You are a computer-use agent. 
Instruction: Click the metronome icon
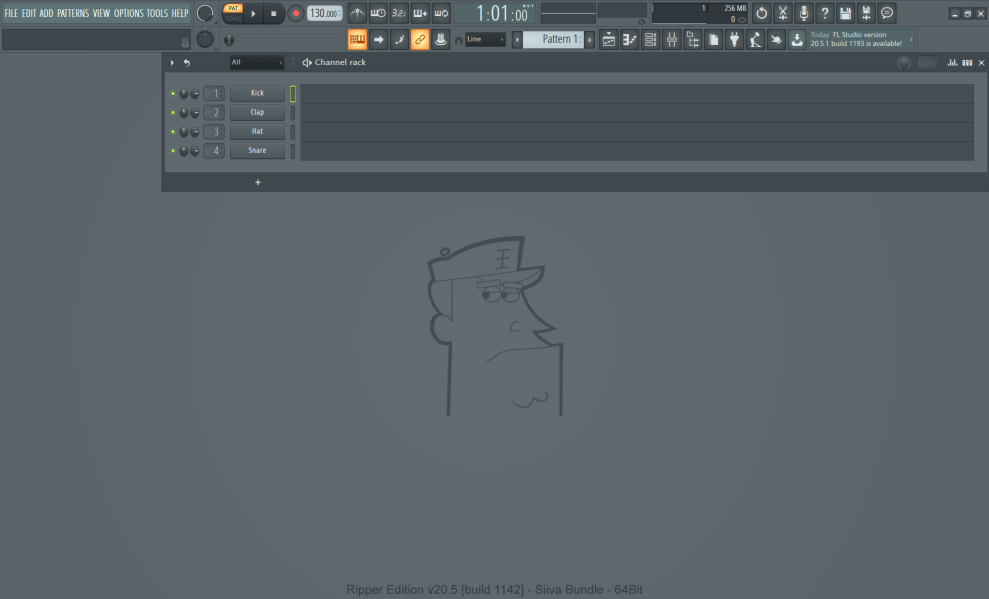tap(357, 13)
